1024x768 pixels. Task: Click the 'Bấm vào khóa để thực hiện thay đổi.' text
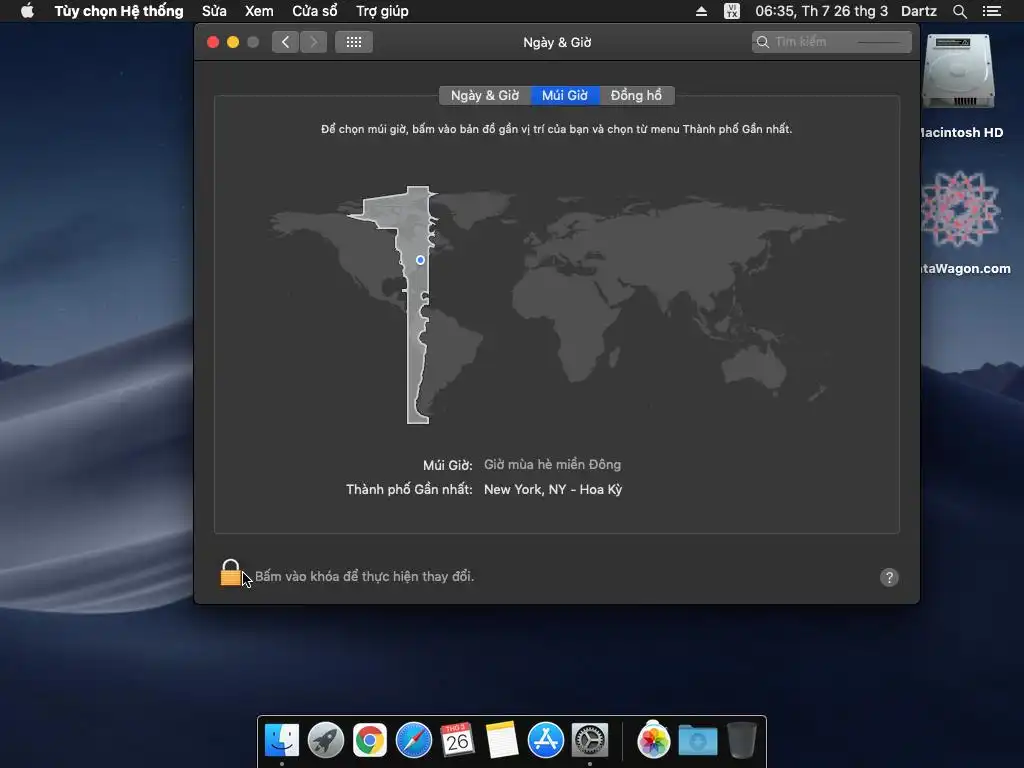click(x=364, y=577)
